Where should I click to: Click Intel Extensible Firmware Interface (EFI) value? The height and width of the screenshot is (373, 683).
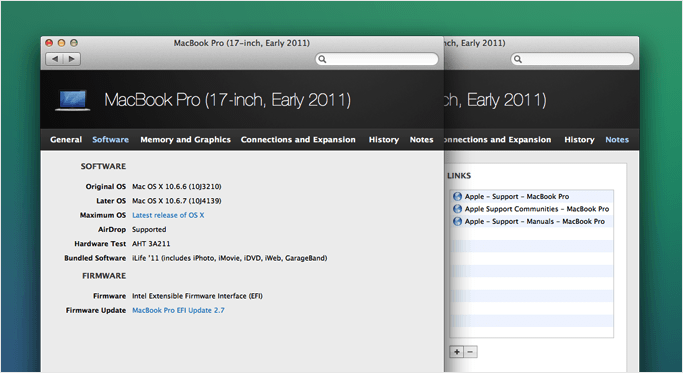point(197,296)
